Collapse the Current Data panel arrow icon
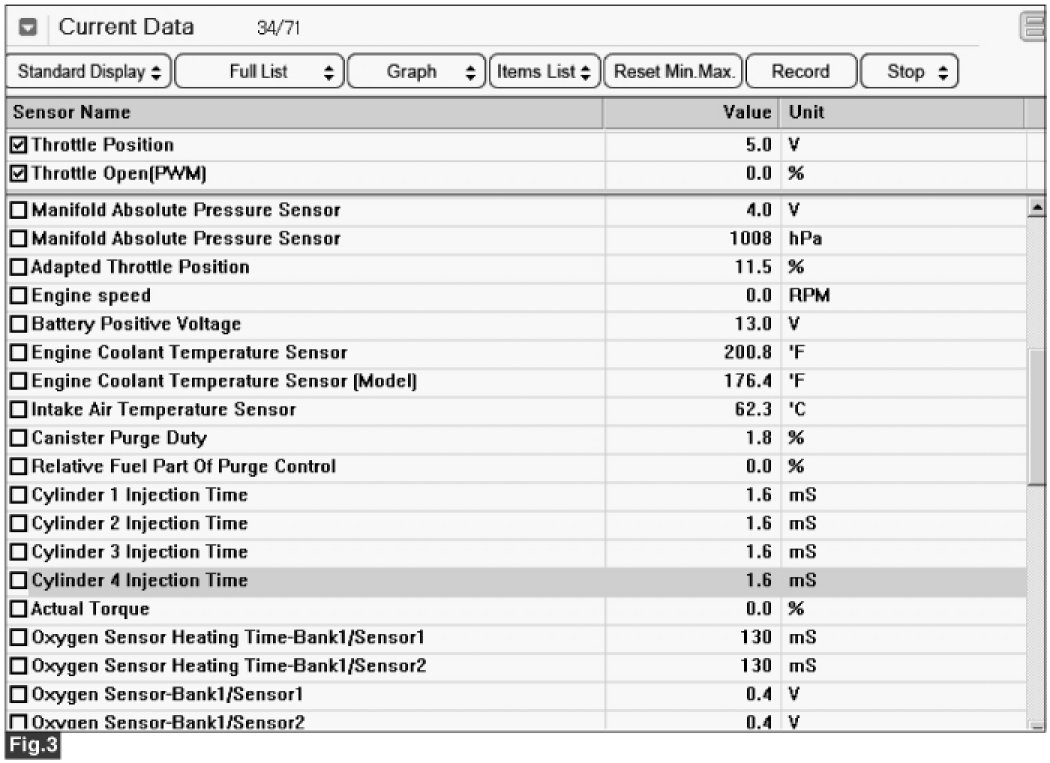 click(28, 28)
